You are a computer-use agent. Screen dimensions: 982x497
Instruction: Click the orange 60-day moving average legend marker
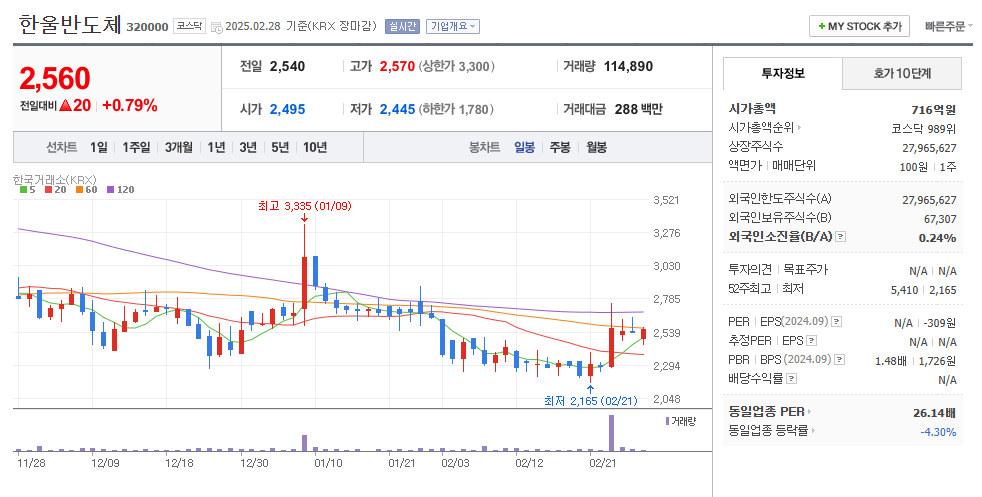[x=80, y=190]
